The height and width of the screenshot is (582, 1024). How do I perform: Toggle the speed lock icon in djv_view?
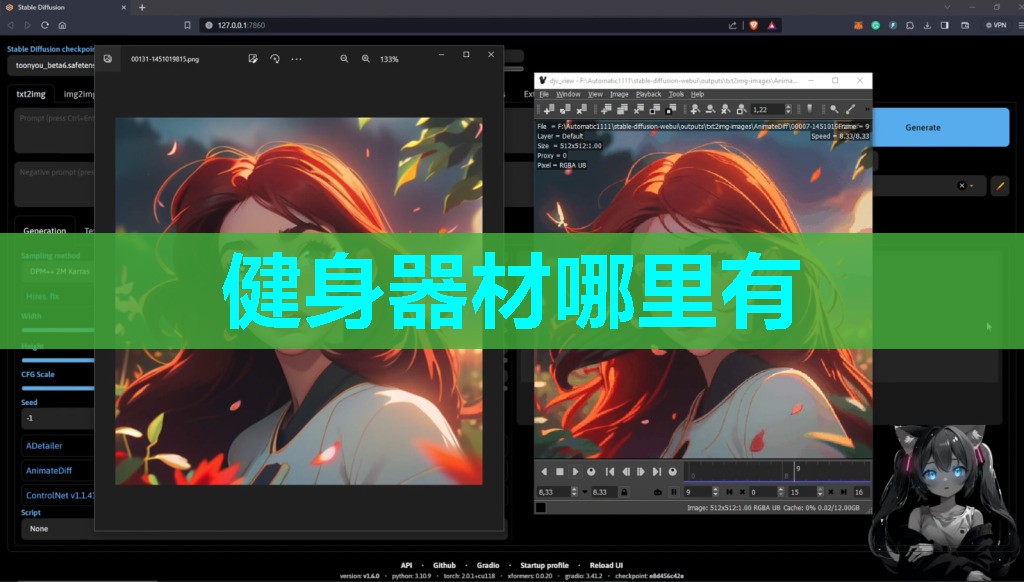[624, 492]
